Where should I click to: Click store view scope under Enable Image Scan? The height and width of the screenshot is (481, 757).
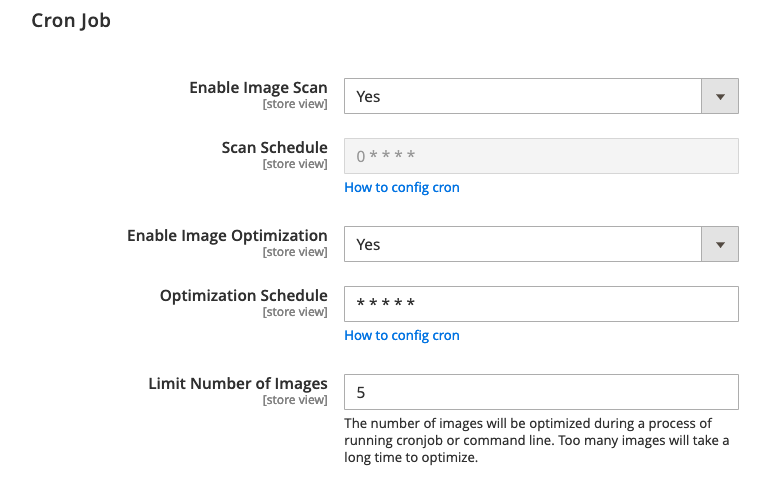[295, 104]
